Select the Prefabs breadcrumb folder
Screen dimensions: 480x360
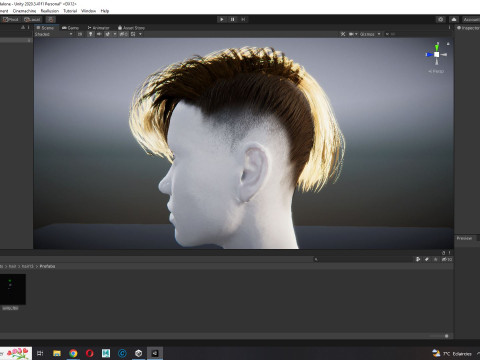(47, 266)
